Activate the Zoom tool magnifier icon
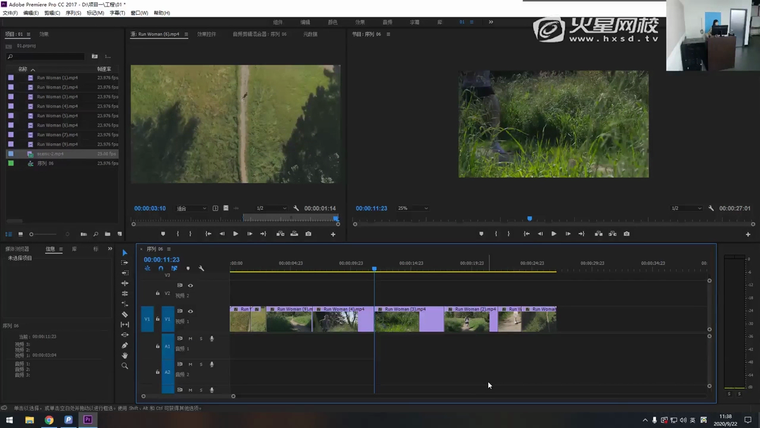 tap(125, 366)
